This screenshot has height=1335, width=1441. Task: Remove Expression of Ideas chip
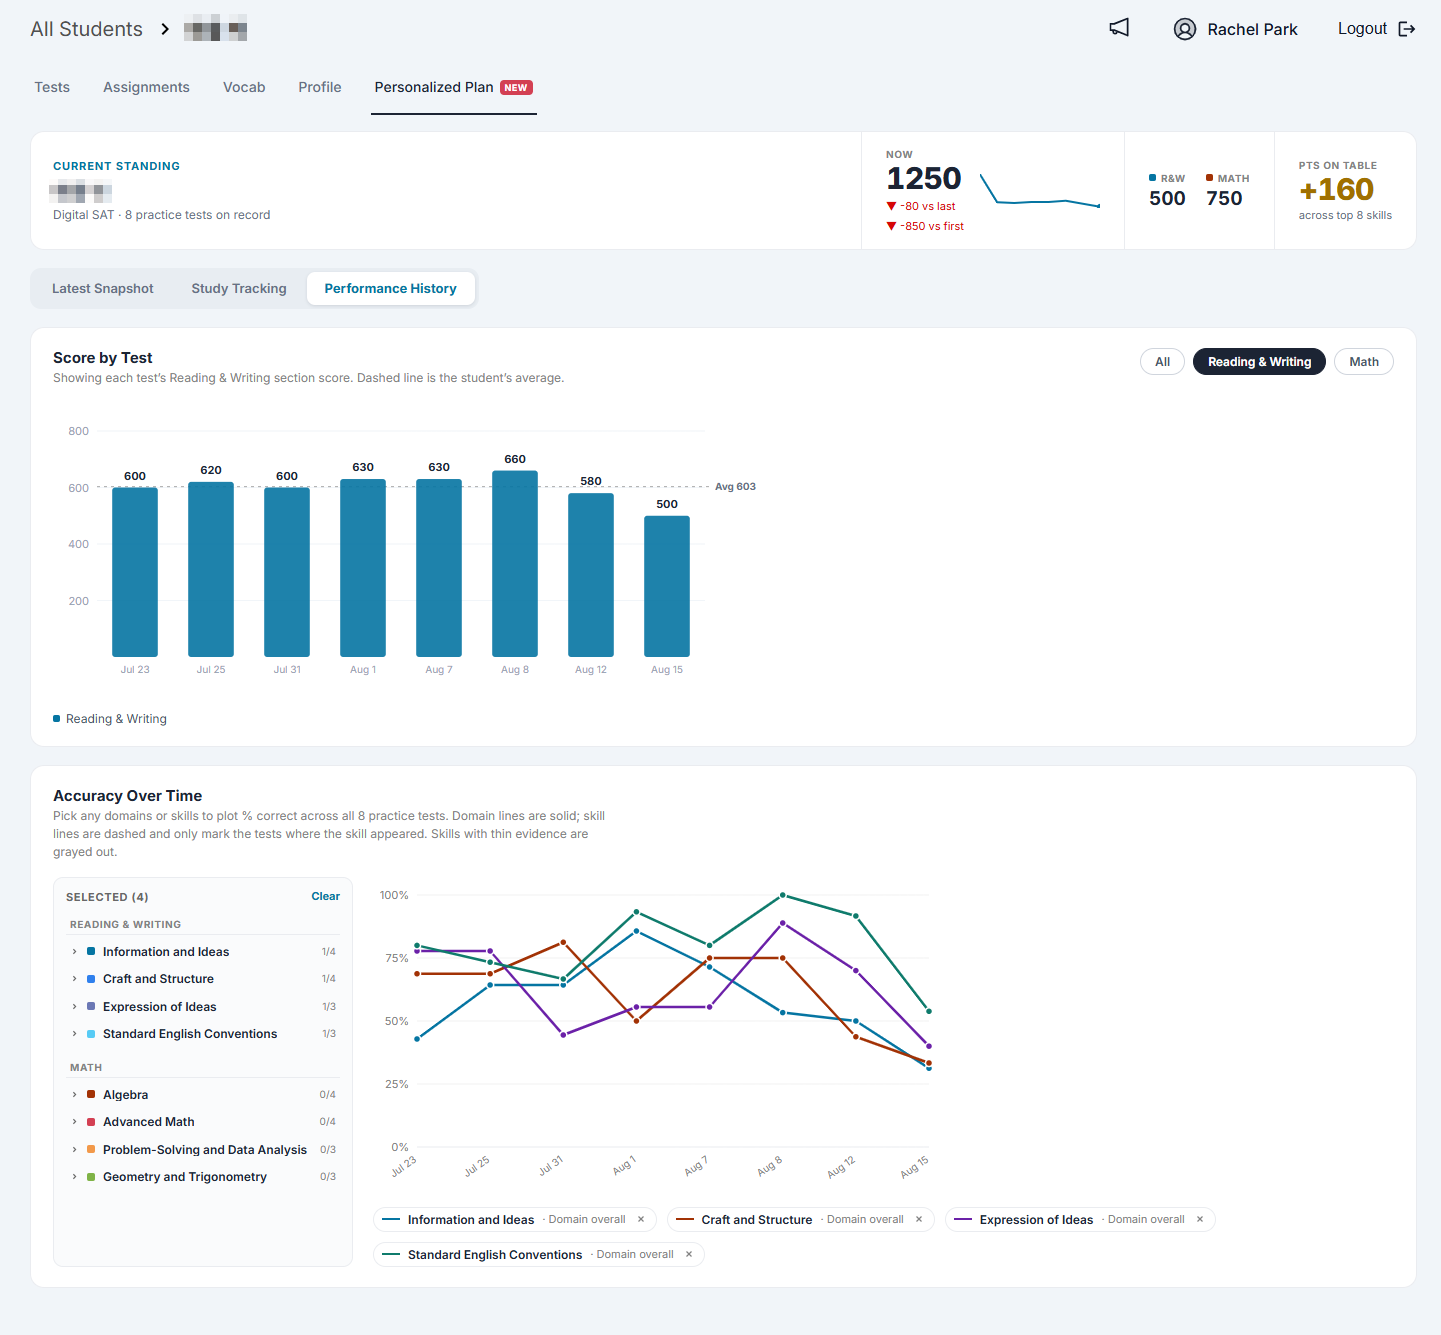tap(1200, 1219)
